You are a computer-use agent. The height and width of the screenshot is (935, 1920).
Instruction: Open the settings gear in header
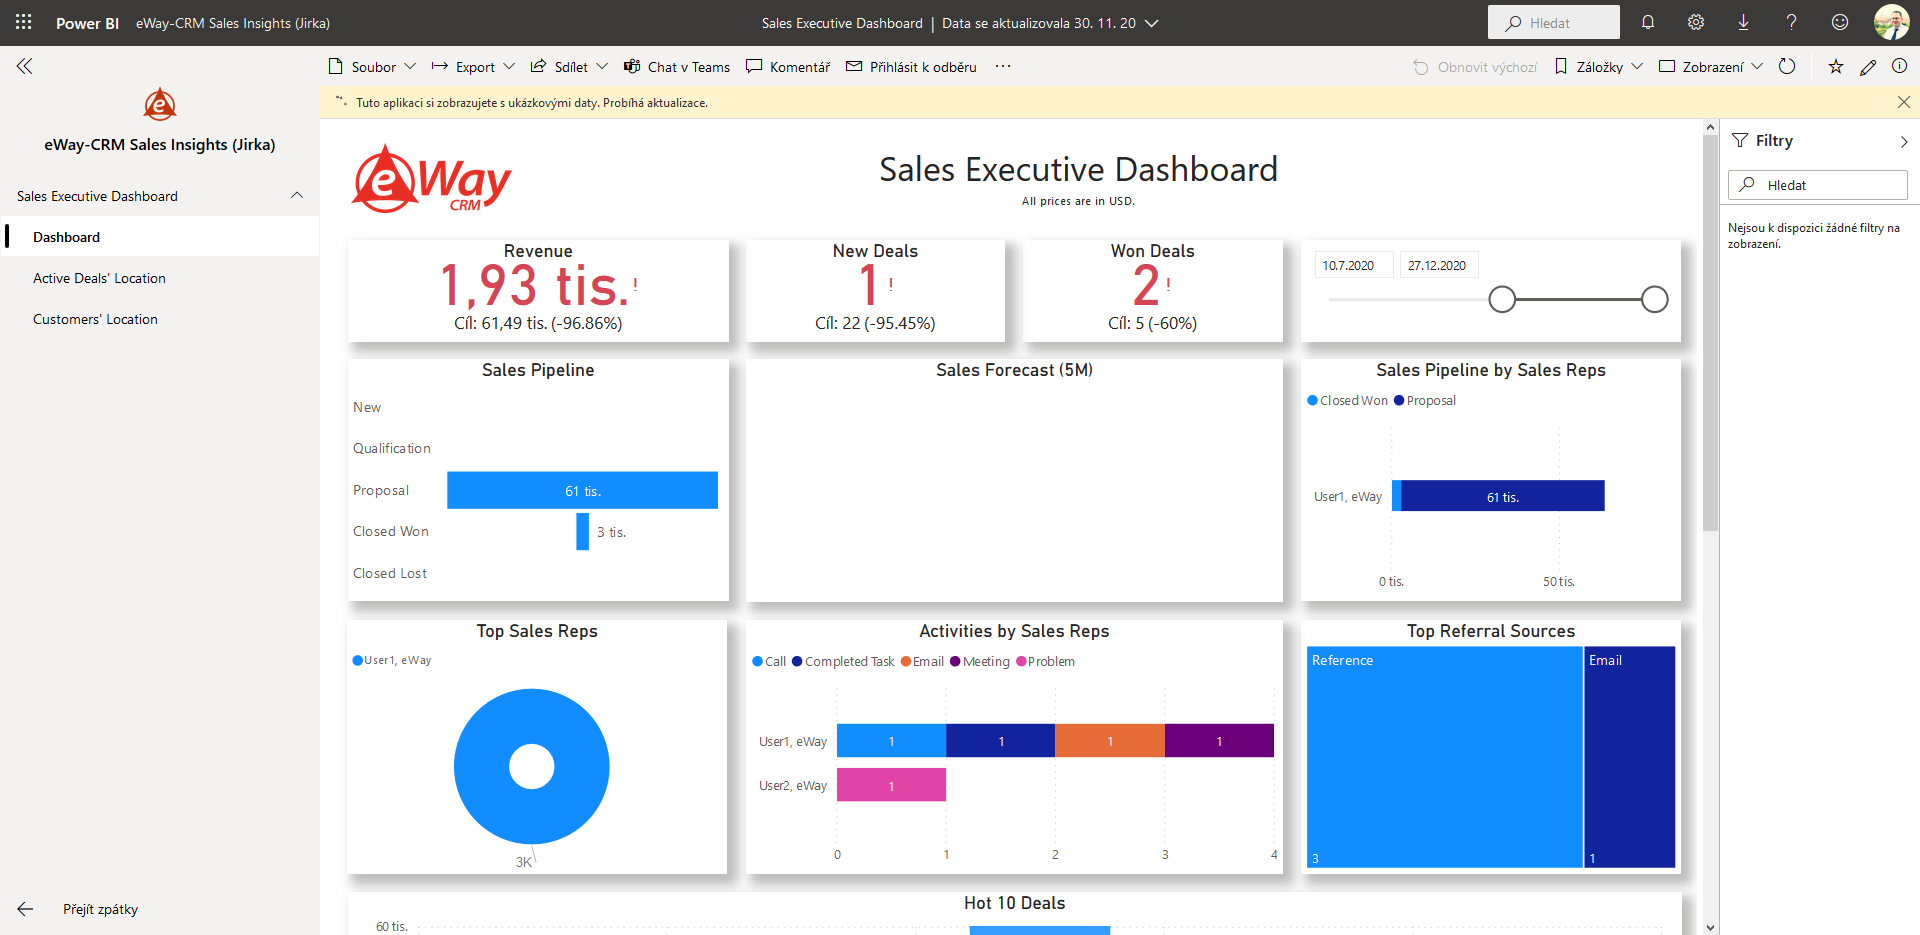[1696, 22]
